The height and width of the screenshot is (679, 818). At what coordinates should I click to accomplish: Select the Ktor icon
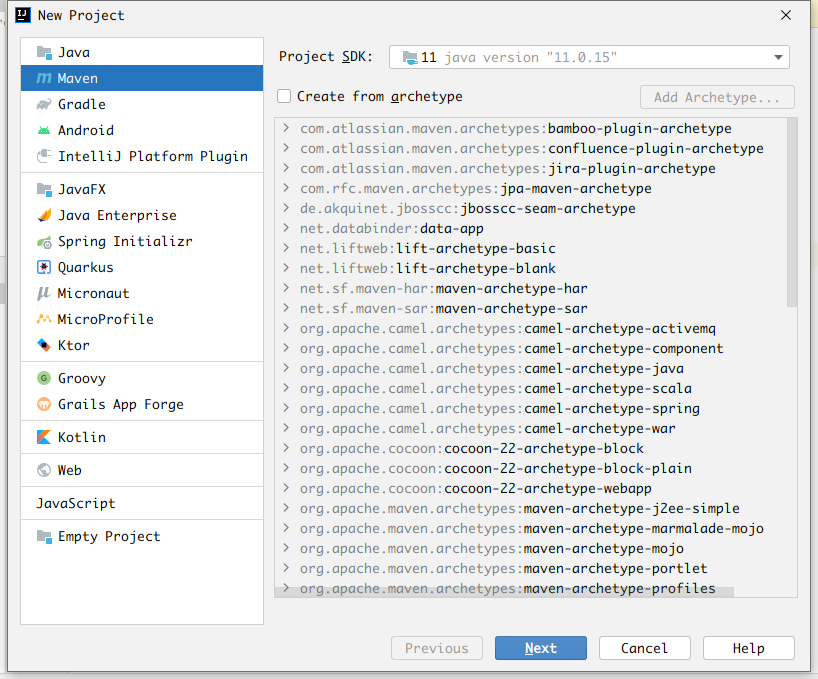(43, 345)
